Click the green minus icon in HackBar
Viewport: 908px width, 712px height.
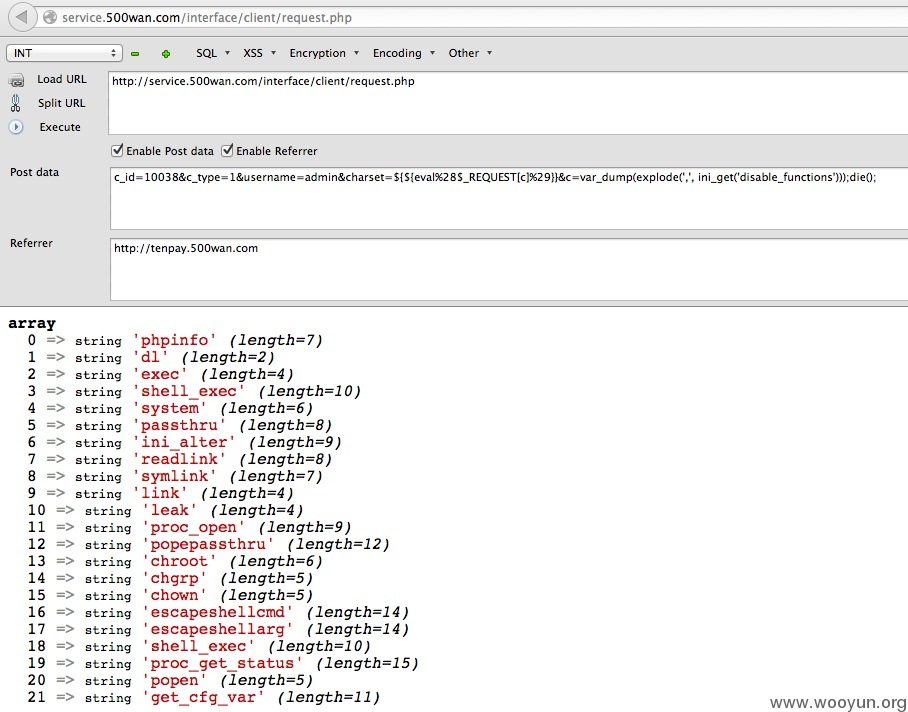tap(135, 54)
